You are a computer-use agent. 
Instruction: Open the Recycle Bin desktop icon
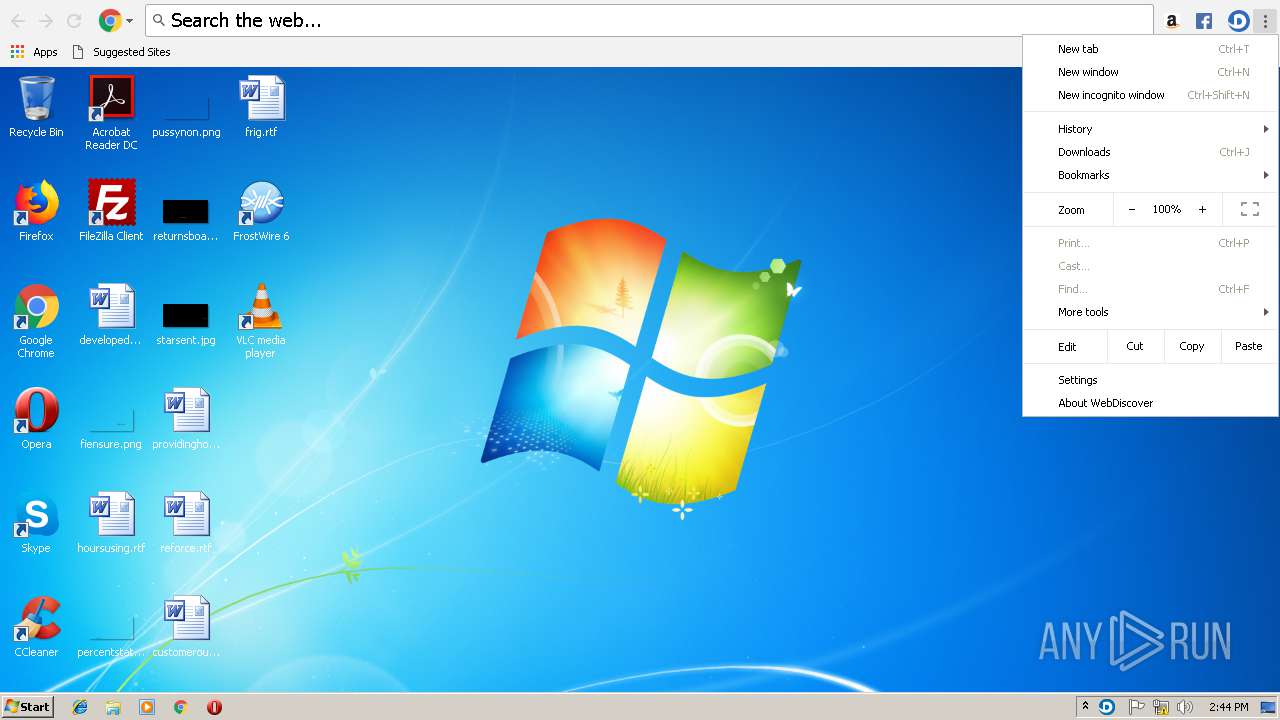point(36,106)
